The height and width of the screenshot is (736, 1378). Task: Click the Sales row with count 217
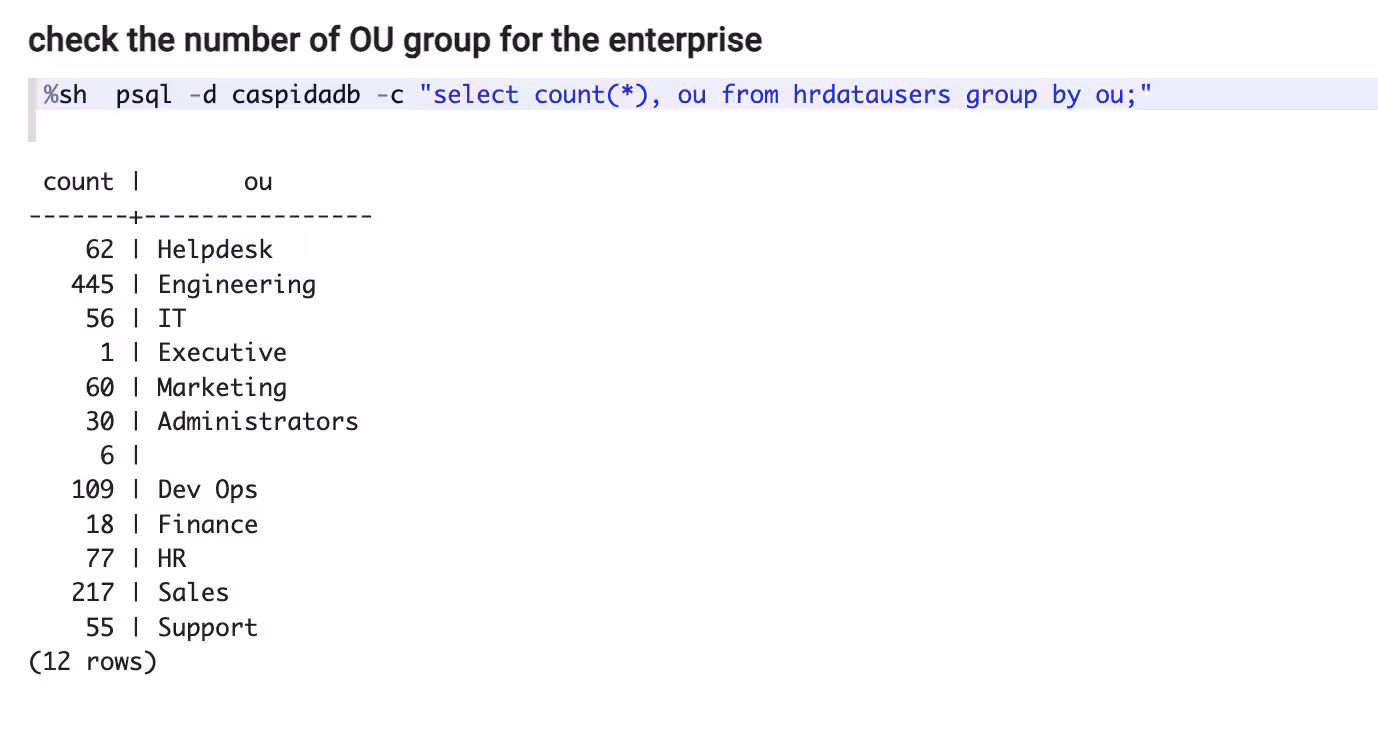pyautogui.click(x=193, y=593)
